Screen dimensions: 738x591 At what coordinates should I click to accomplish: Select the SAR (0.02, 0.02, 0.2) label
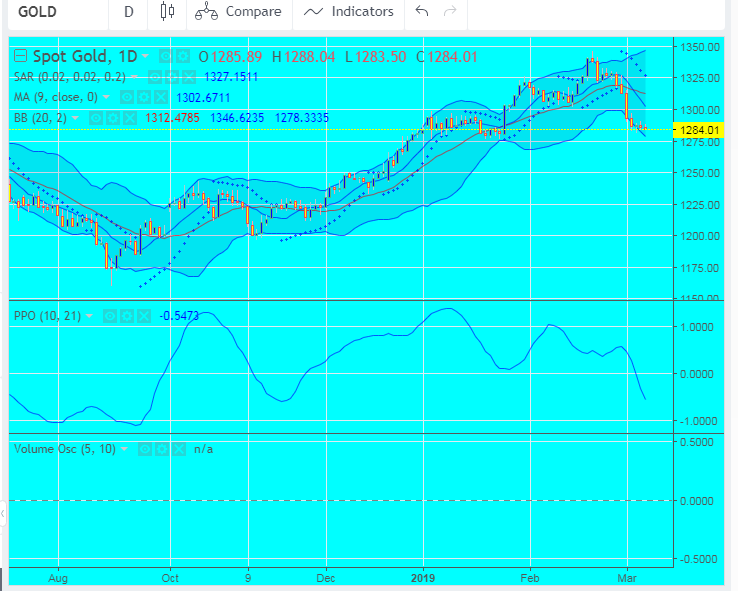click(x=70, y=77)
